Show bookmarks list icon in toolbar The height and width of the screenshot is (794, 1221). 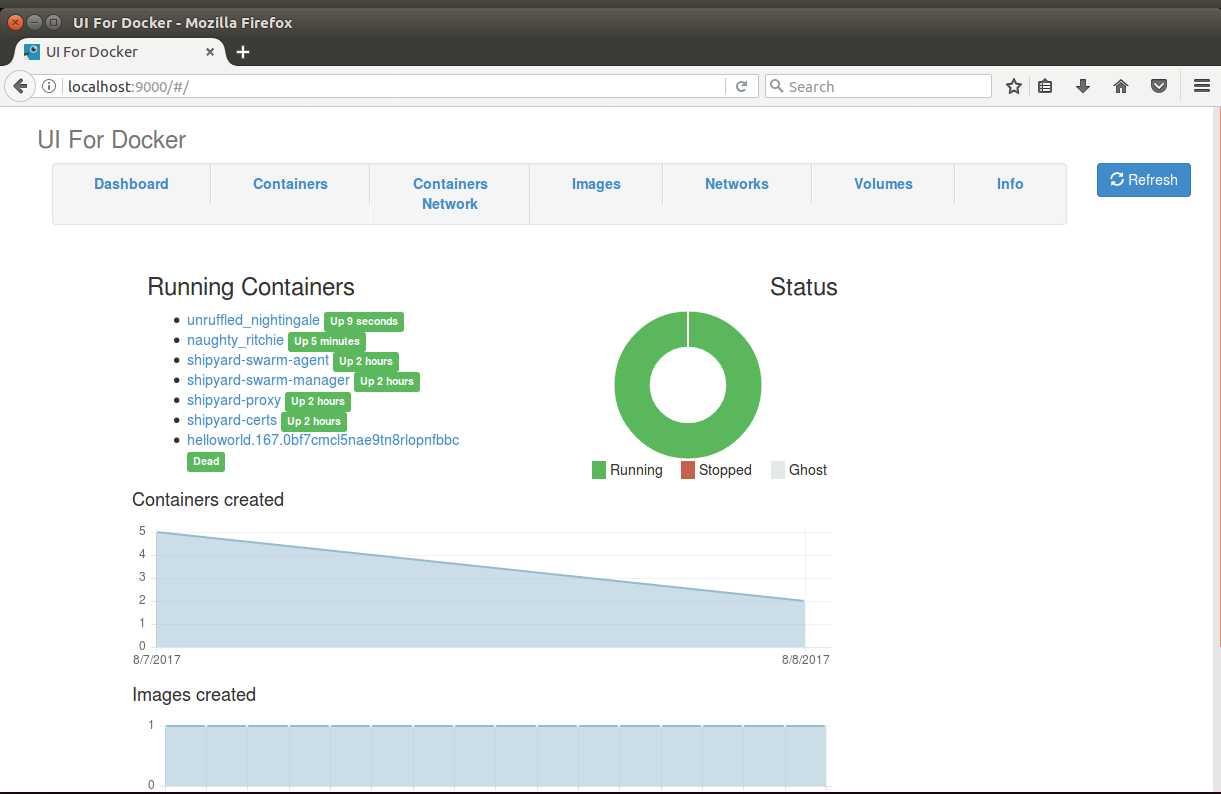click(x=1045, y=86)
